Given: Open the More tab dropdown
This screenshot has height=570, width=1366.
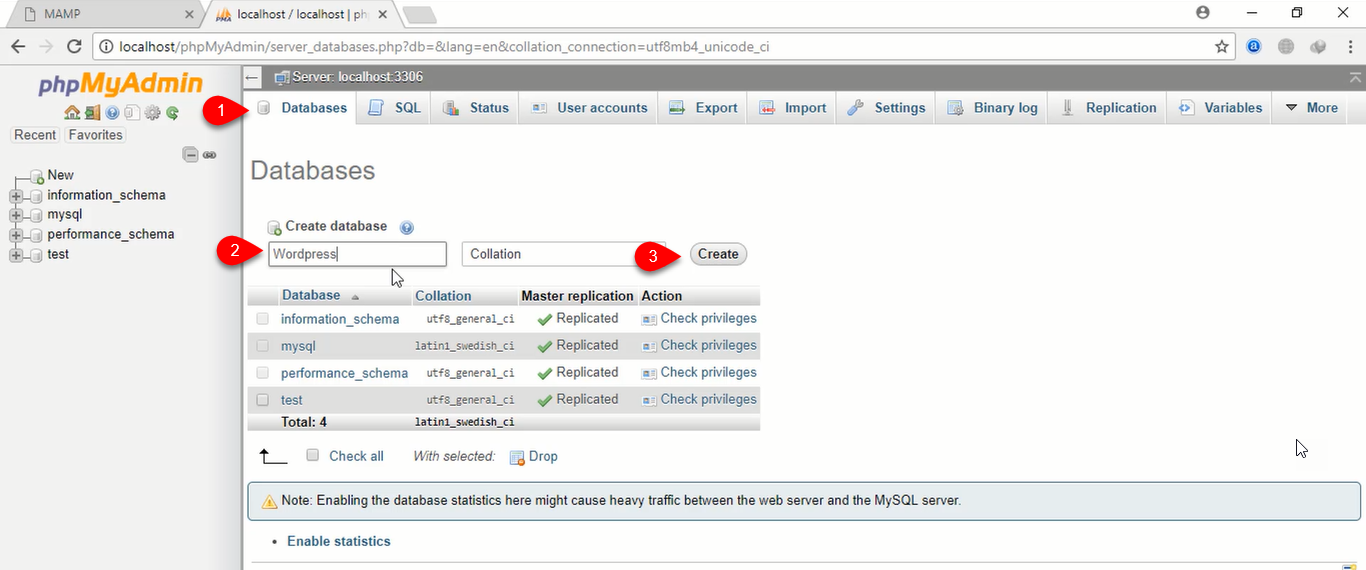Looking at the screenshot, I should tap(1311, 108).
